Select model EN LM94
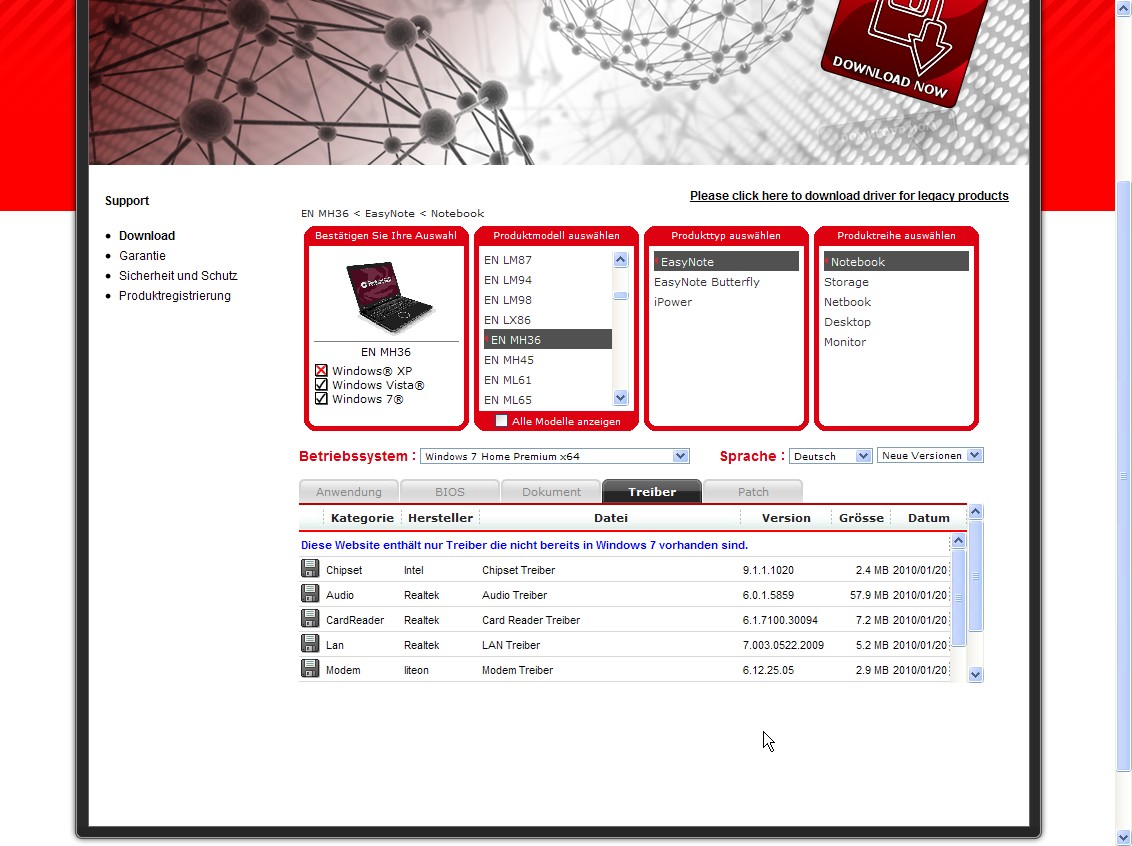The height and width of the screenshot is (846, 1132). pos(508,280)
